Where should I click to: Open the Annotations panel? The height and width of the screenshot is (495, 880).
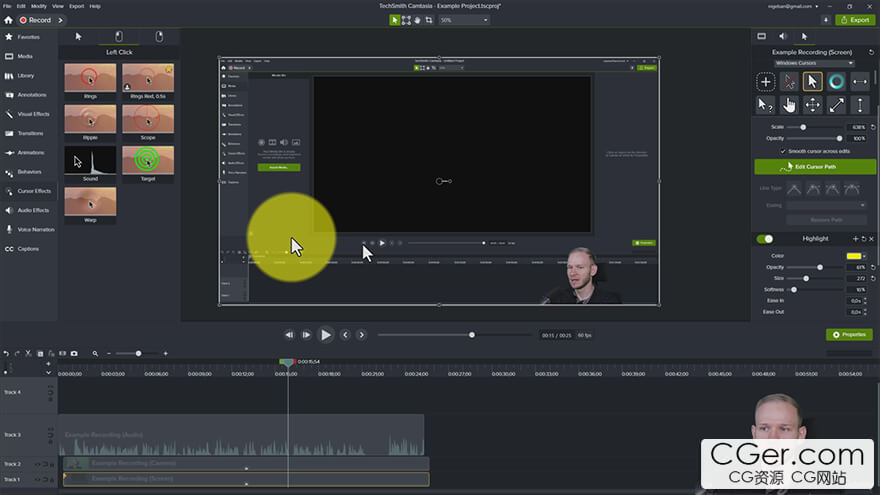pos(26,95)
